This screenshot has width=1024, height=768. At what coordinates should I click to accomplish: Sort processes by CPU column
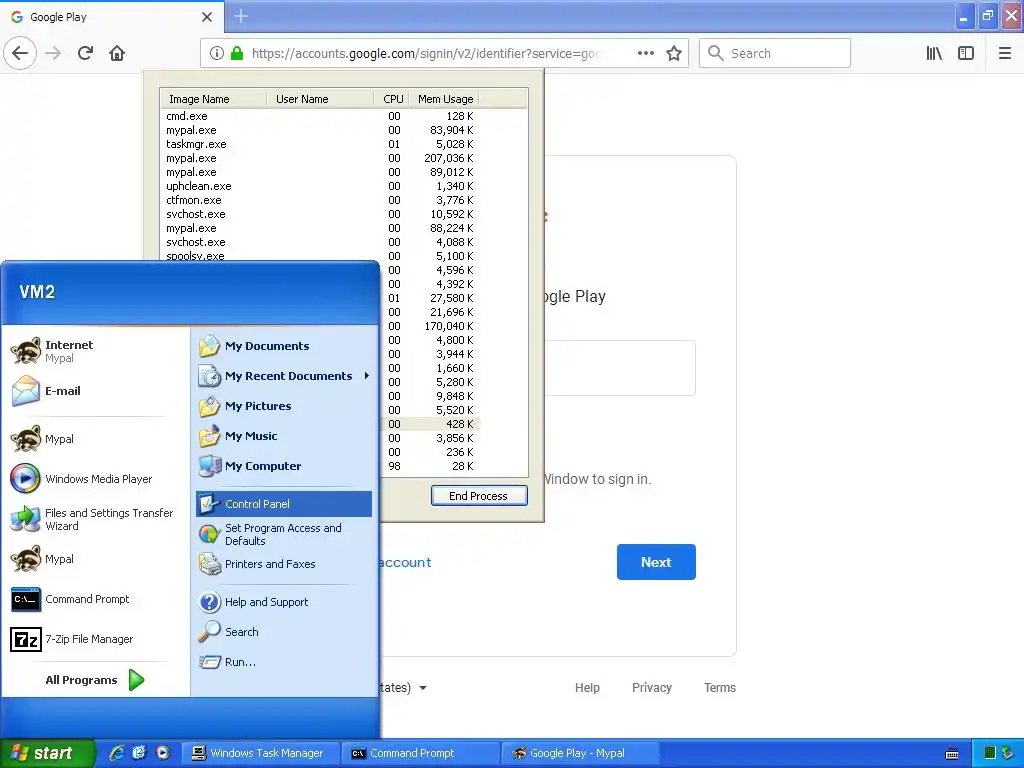(x=392, y=99)
